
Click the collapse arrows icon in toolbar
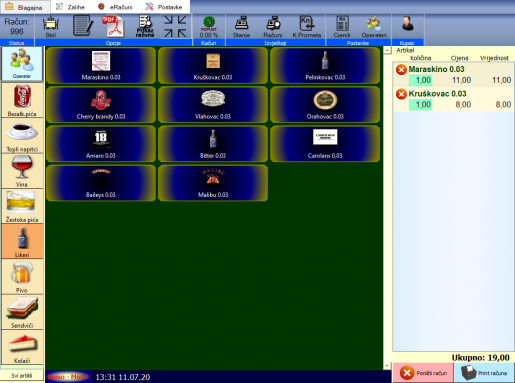(x=175, y=26)
